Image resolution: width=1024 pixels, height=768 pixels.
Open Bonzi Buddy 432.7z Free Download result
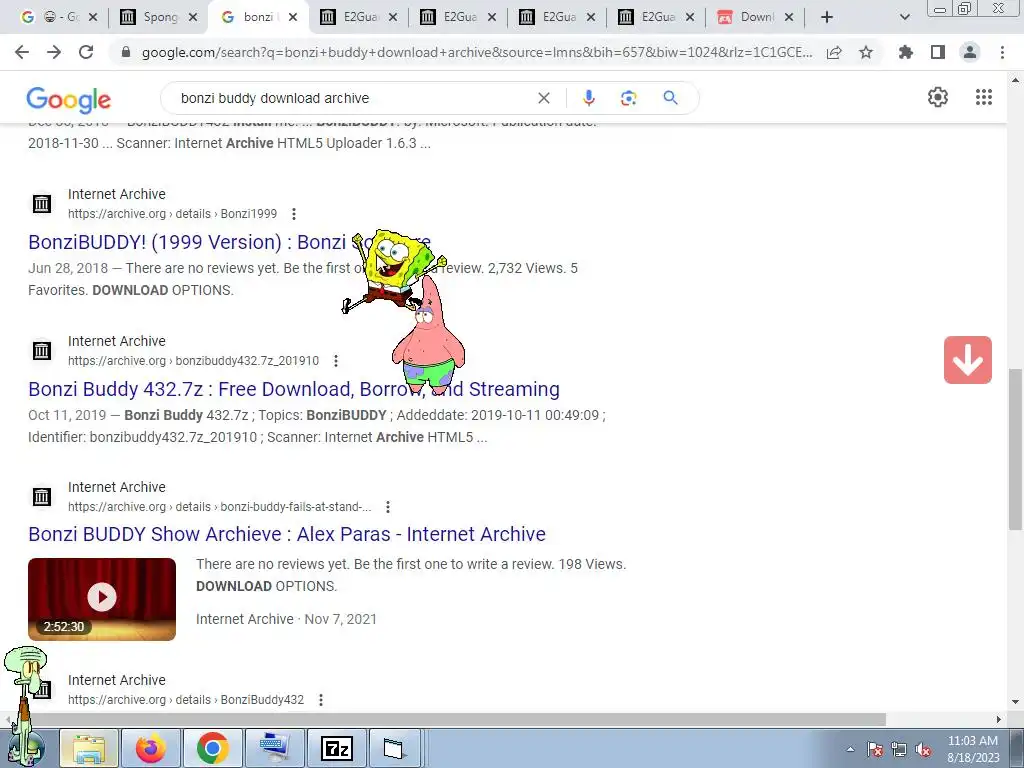294,389
